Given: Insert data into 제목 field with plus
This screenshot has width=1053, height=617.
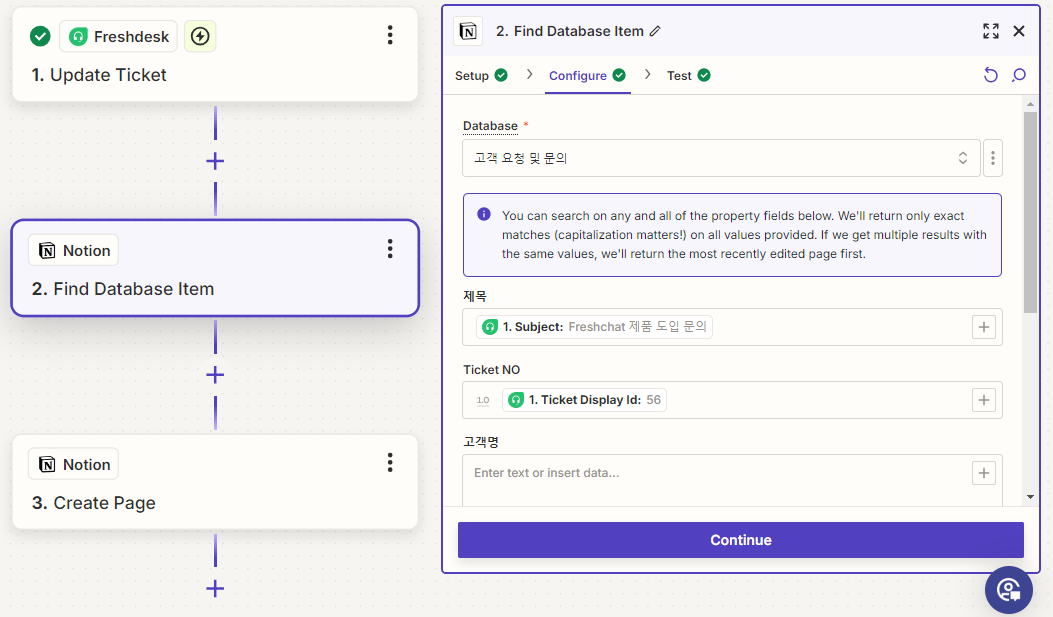Looking at the screenshot, I should tap(984, 327).
